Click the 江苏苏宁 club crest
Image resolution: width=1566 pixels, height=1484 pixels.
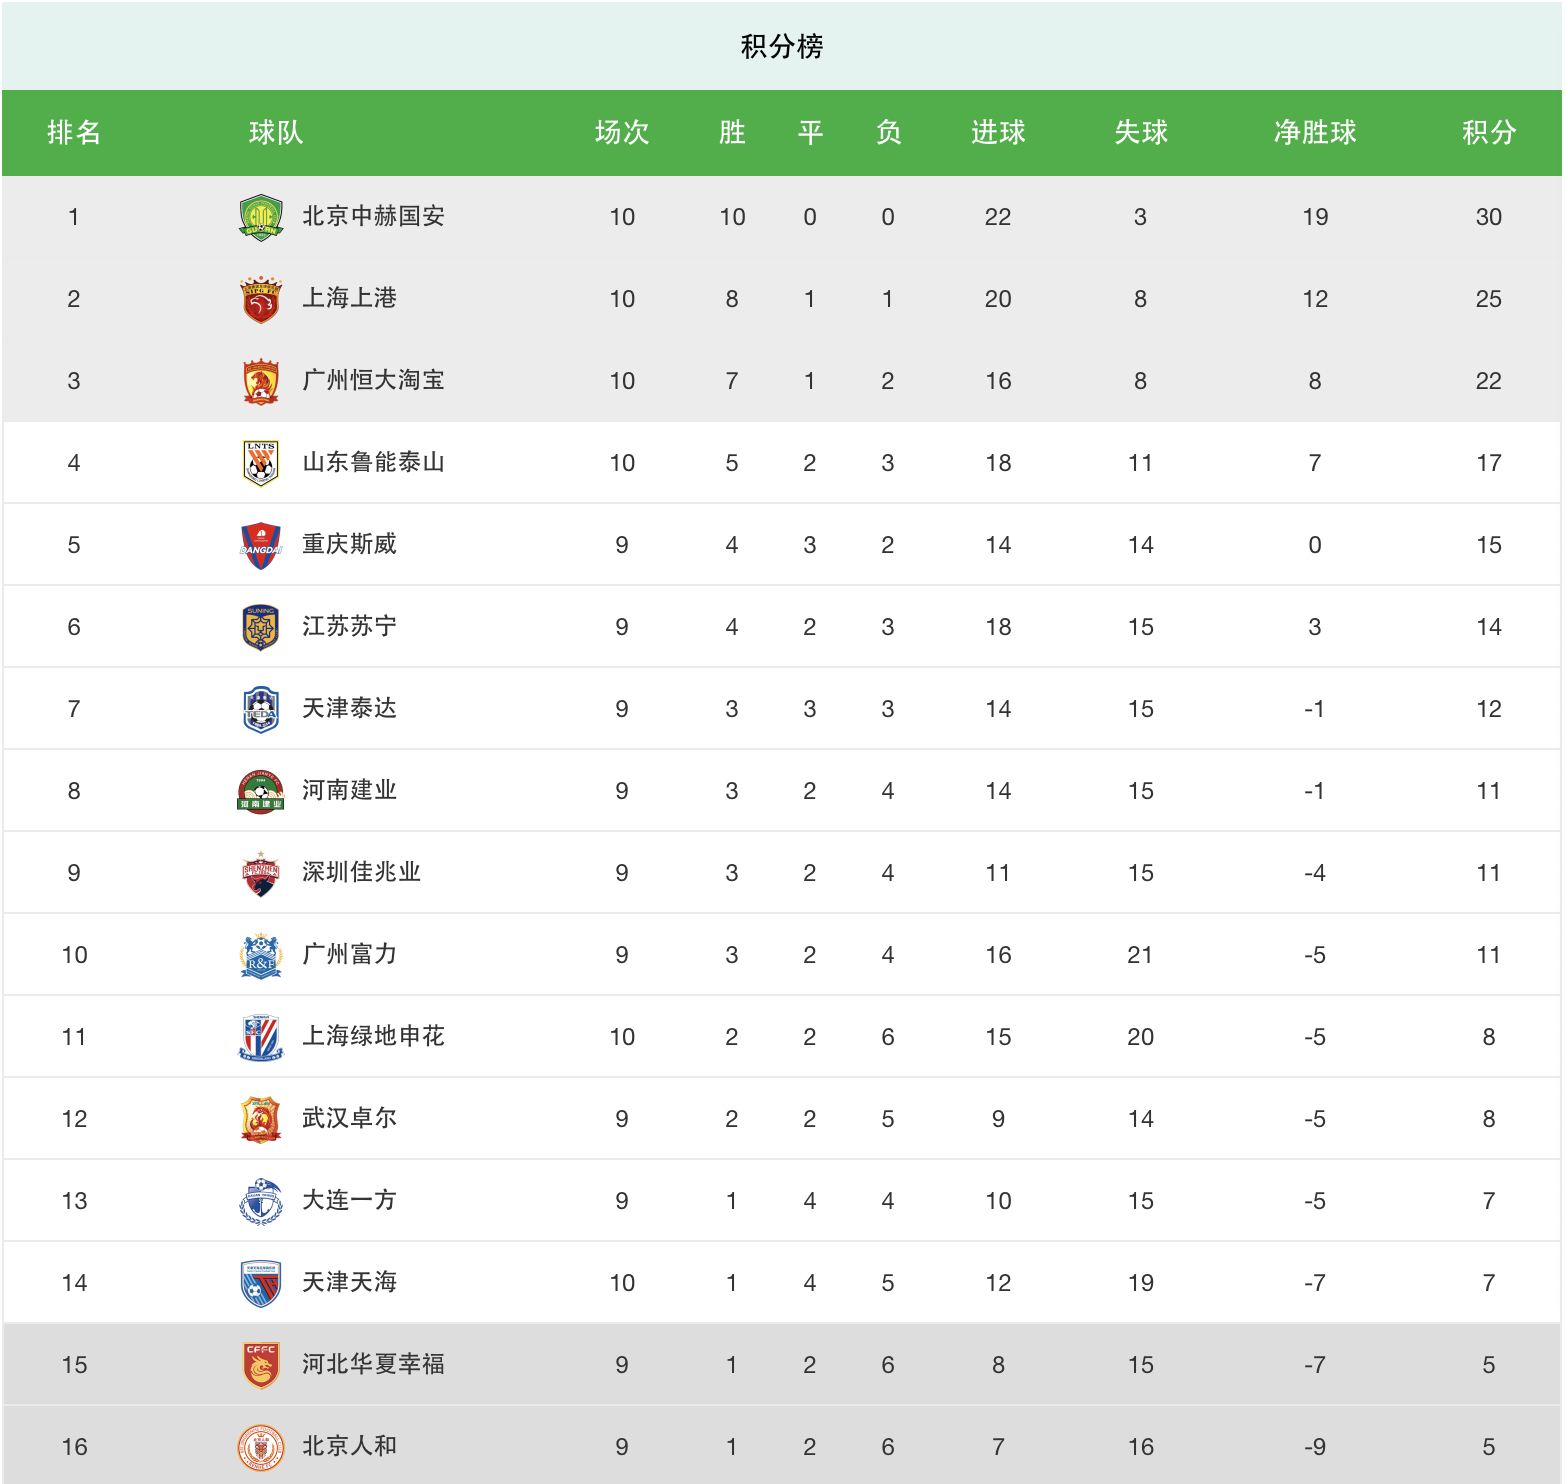(x=261, y=627)
